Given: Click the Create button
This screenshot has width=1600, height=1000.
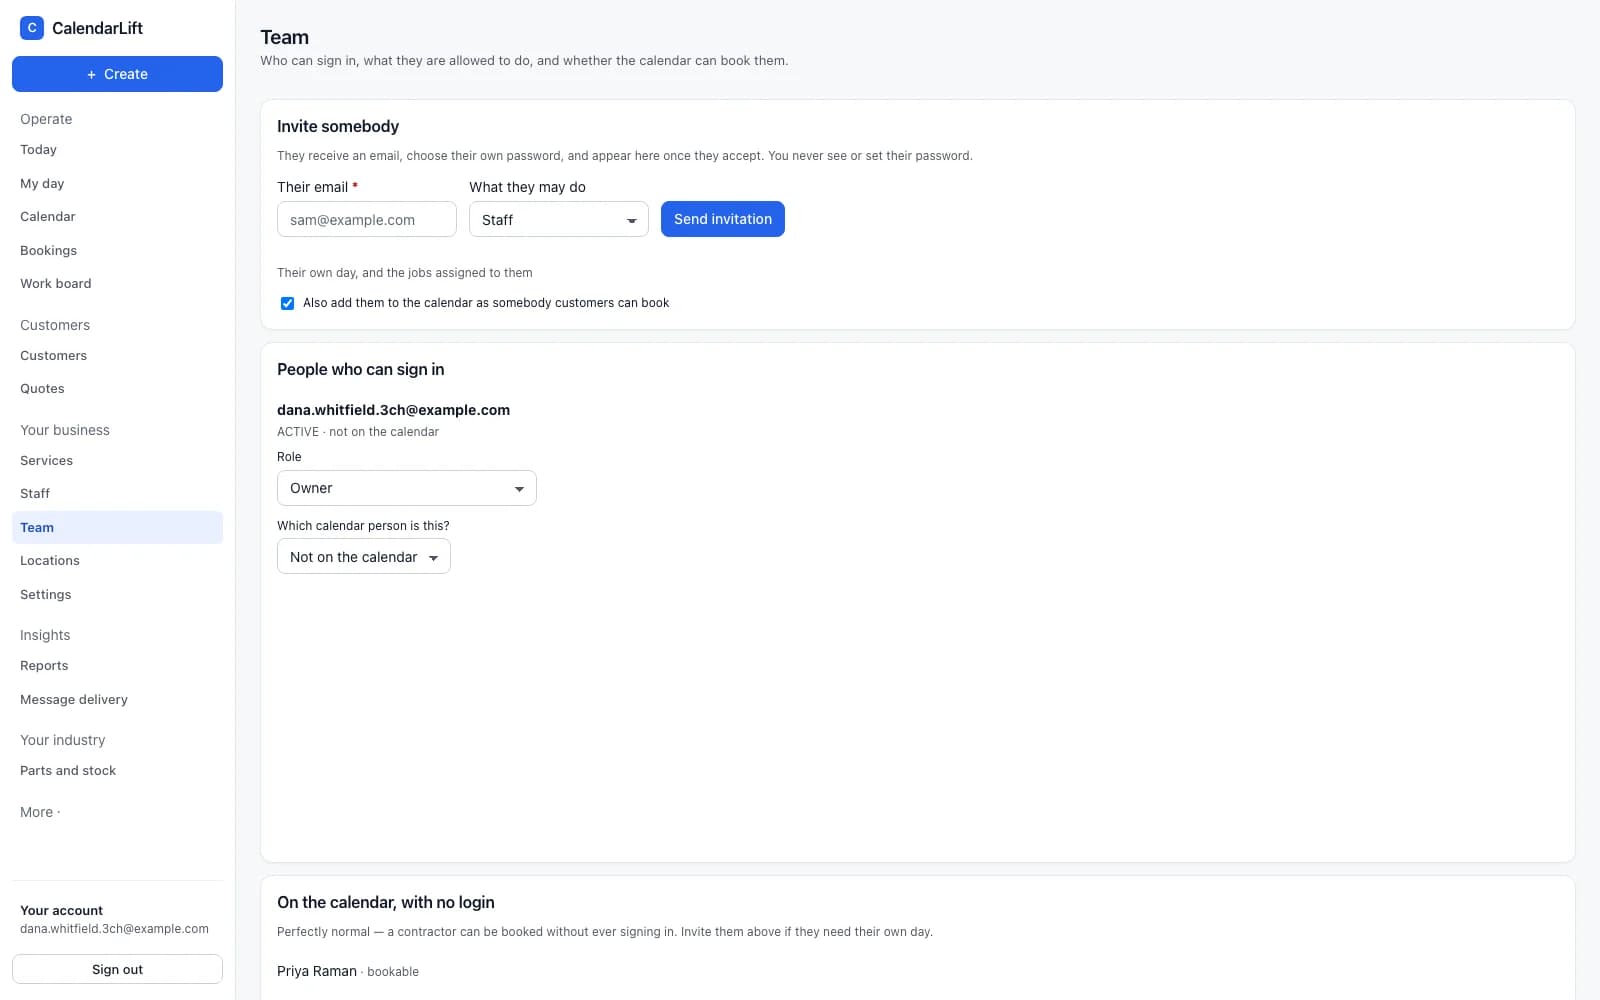Looking at the screenshot, I should (x=117, y=74).
